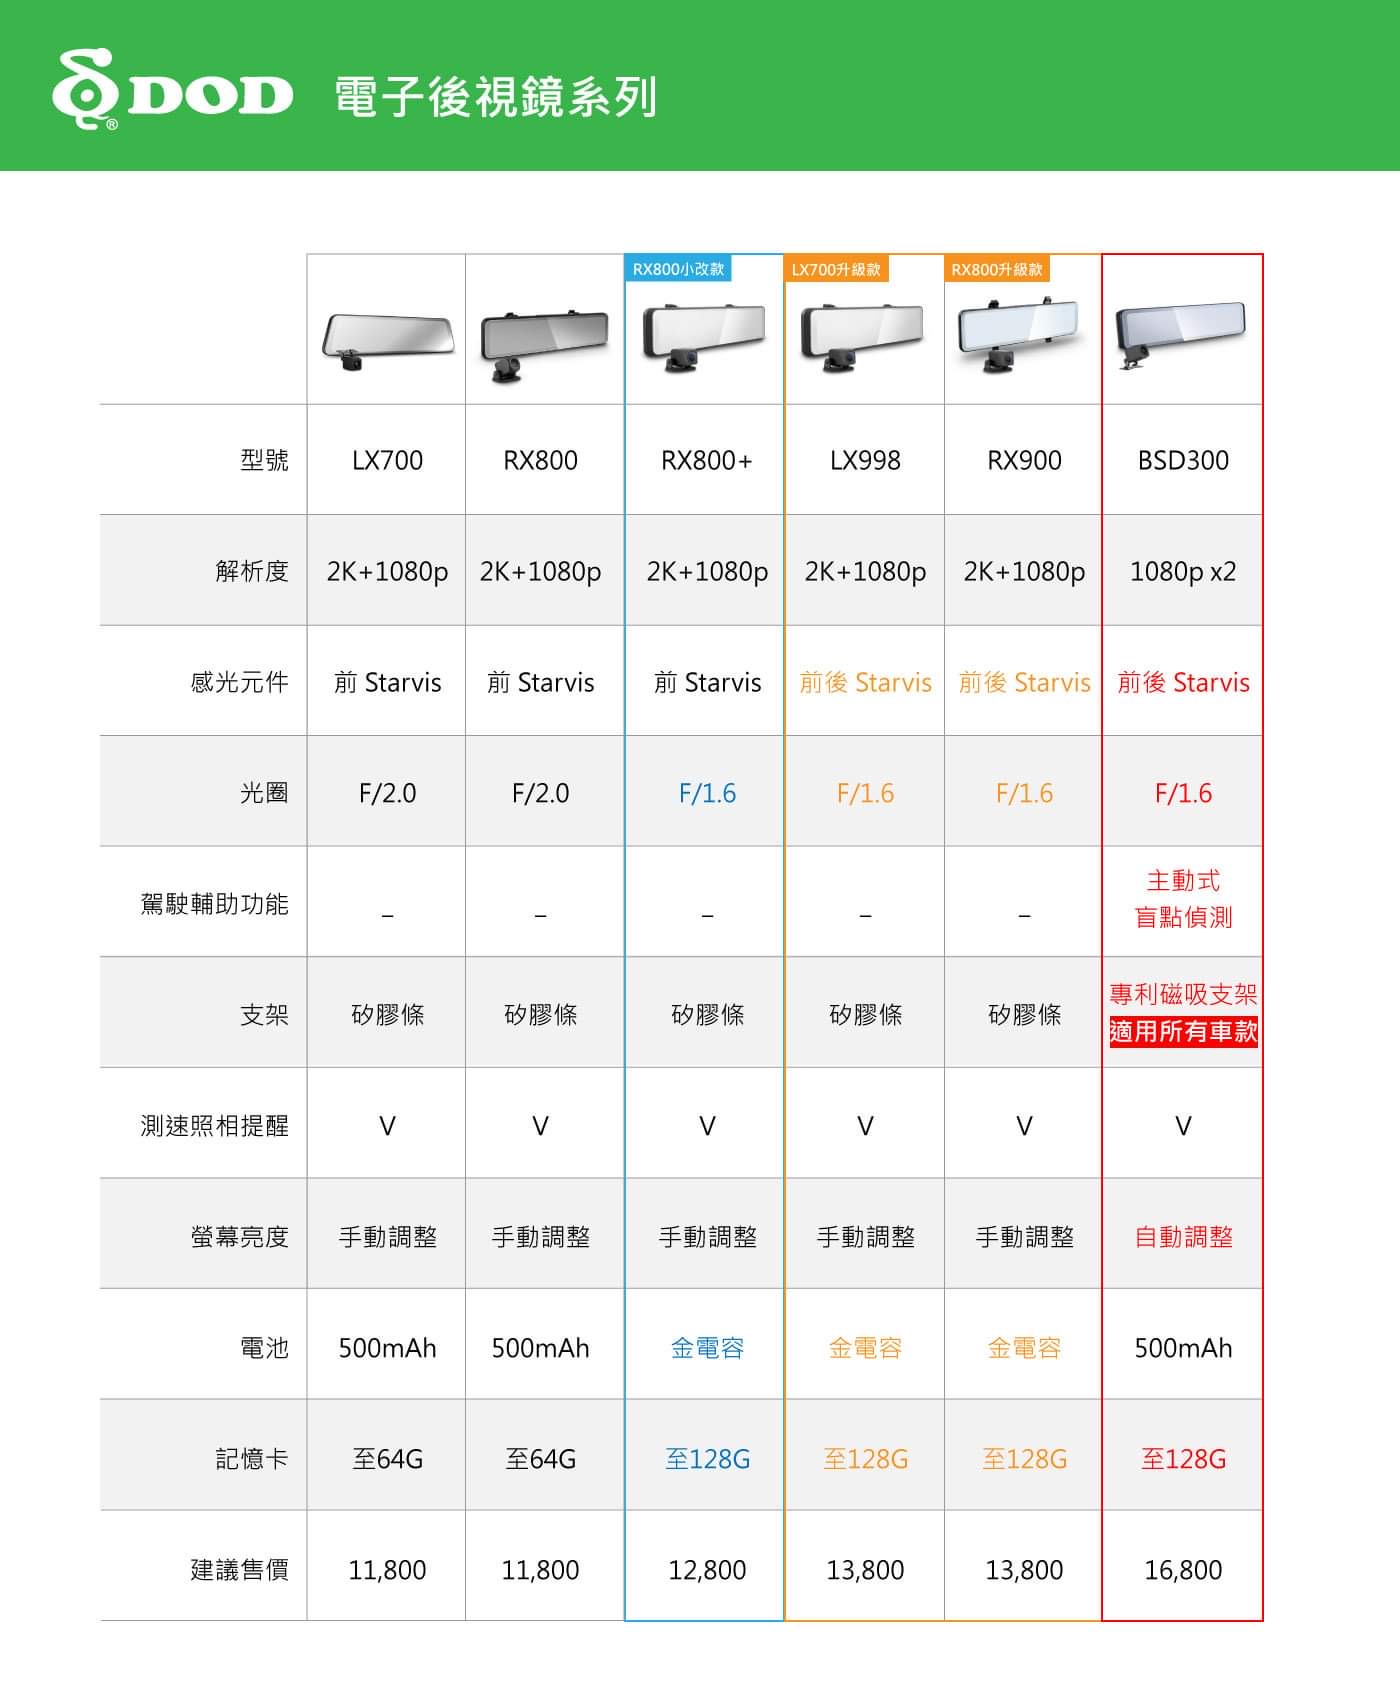Click the orange RX800升級款 tag
The image size is (1400, 1700).
point(997,269)
